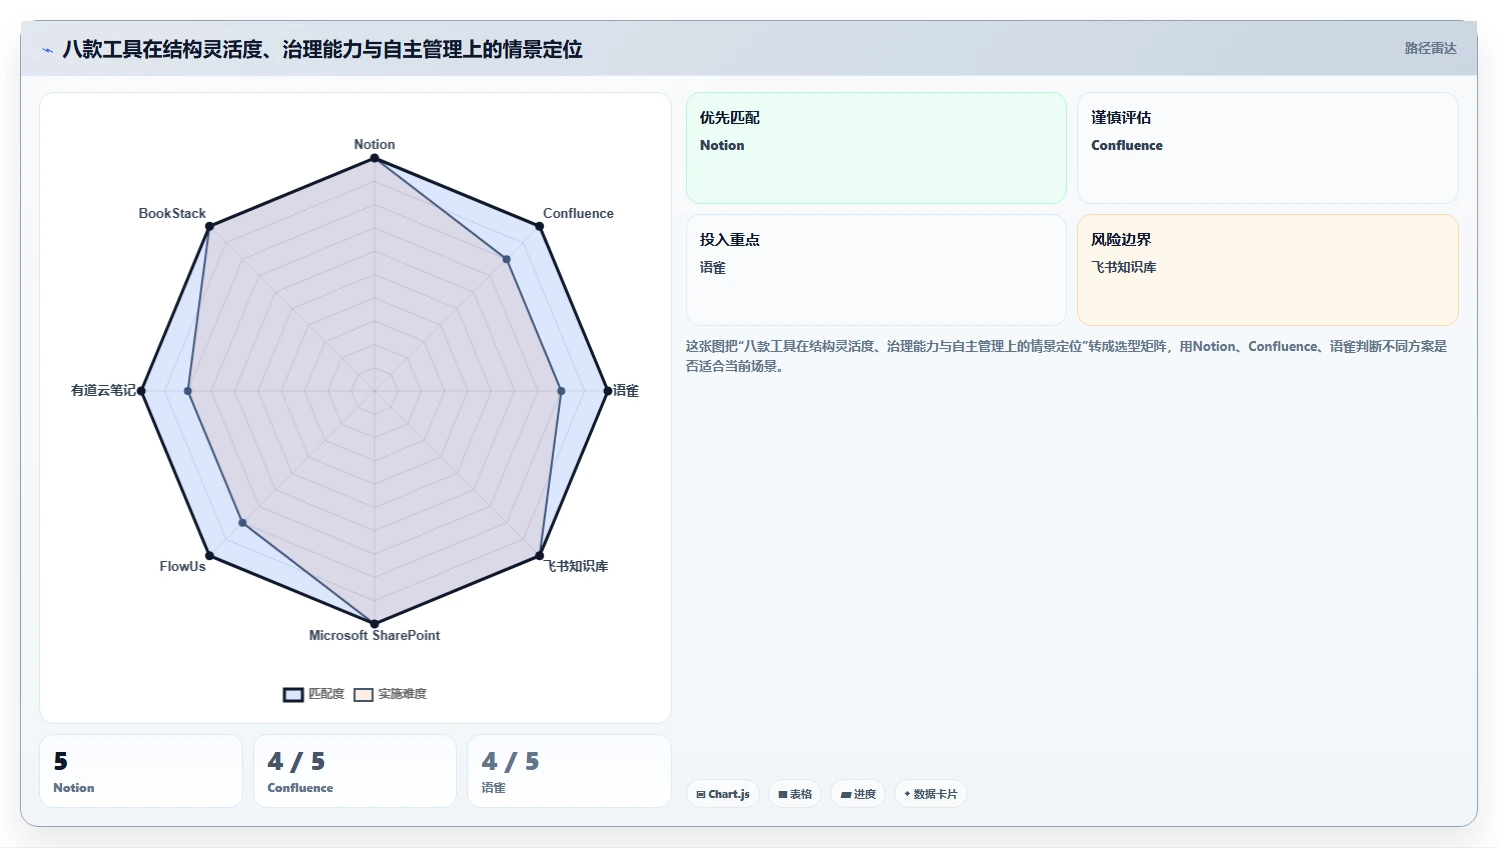The image size is (1498, 848).
Task: Toggle the 匹配度 legend swatch
Action: (293, 694)
